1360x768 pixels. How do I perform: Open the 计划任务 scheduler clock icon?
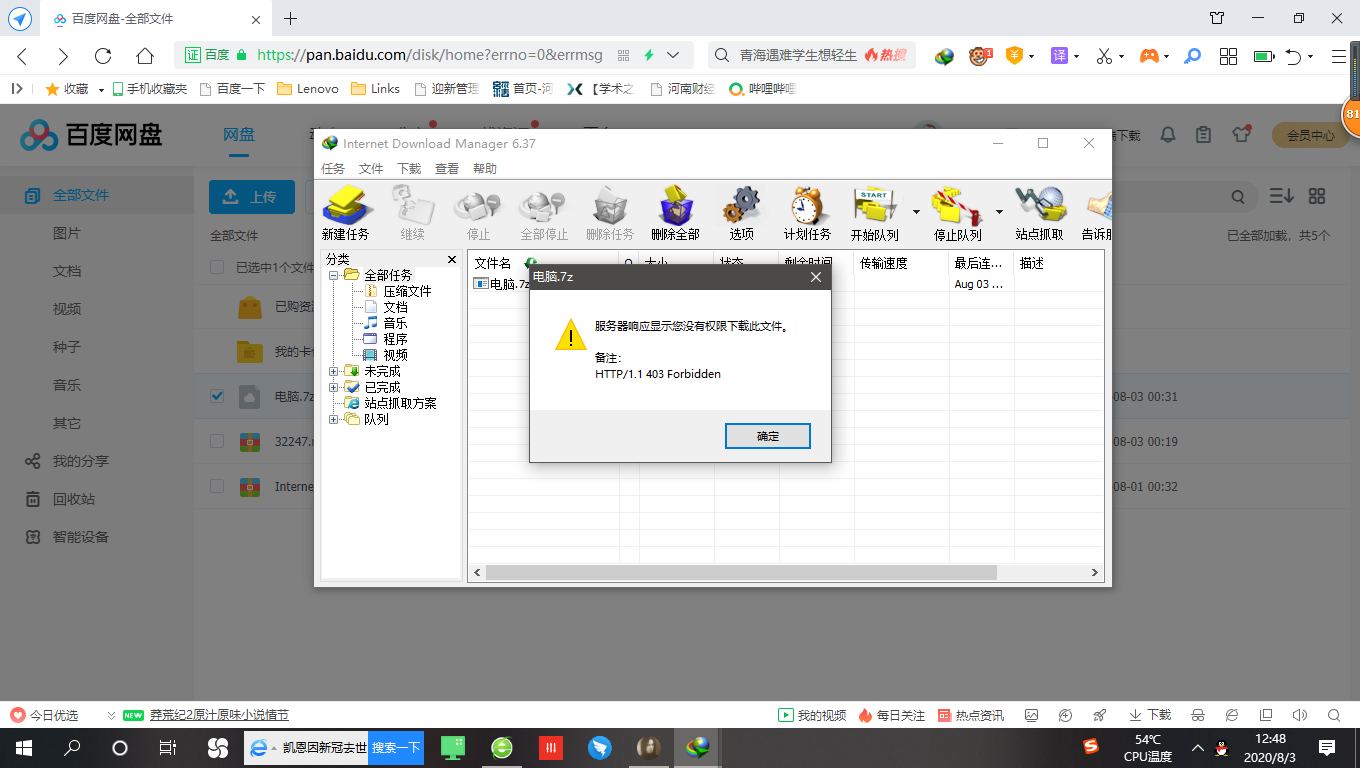(806, 214)
